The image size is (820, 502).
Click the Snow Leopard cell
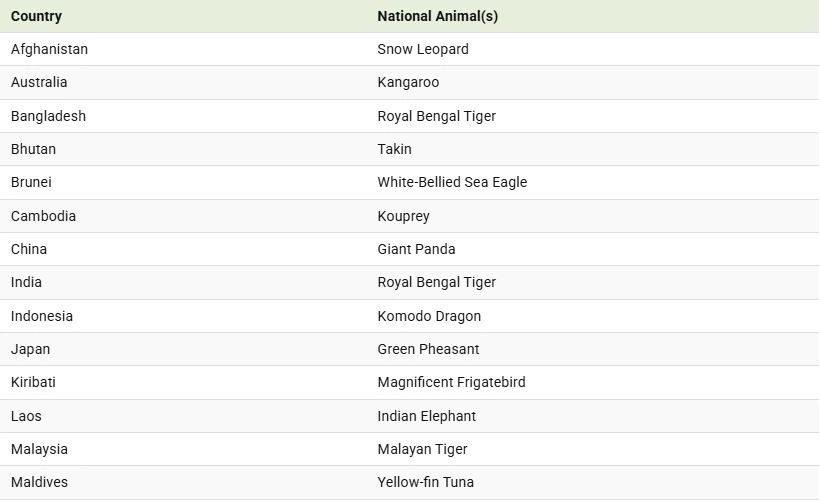pos(423,49)
